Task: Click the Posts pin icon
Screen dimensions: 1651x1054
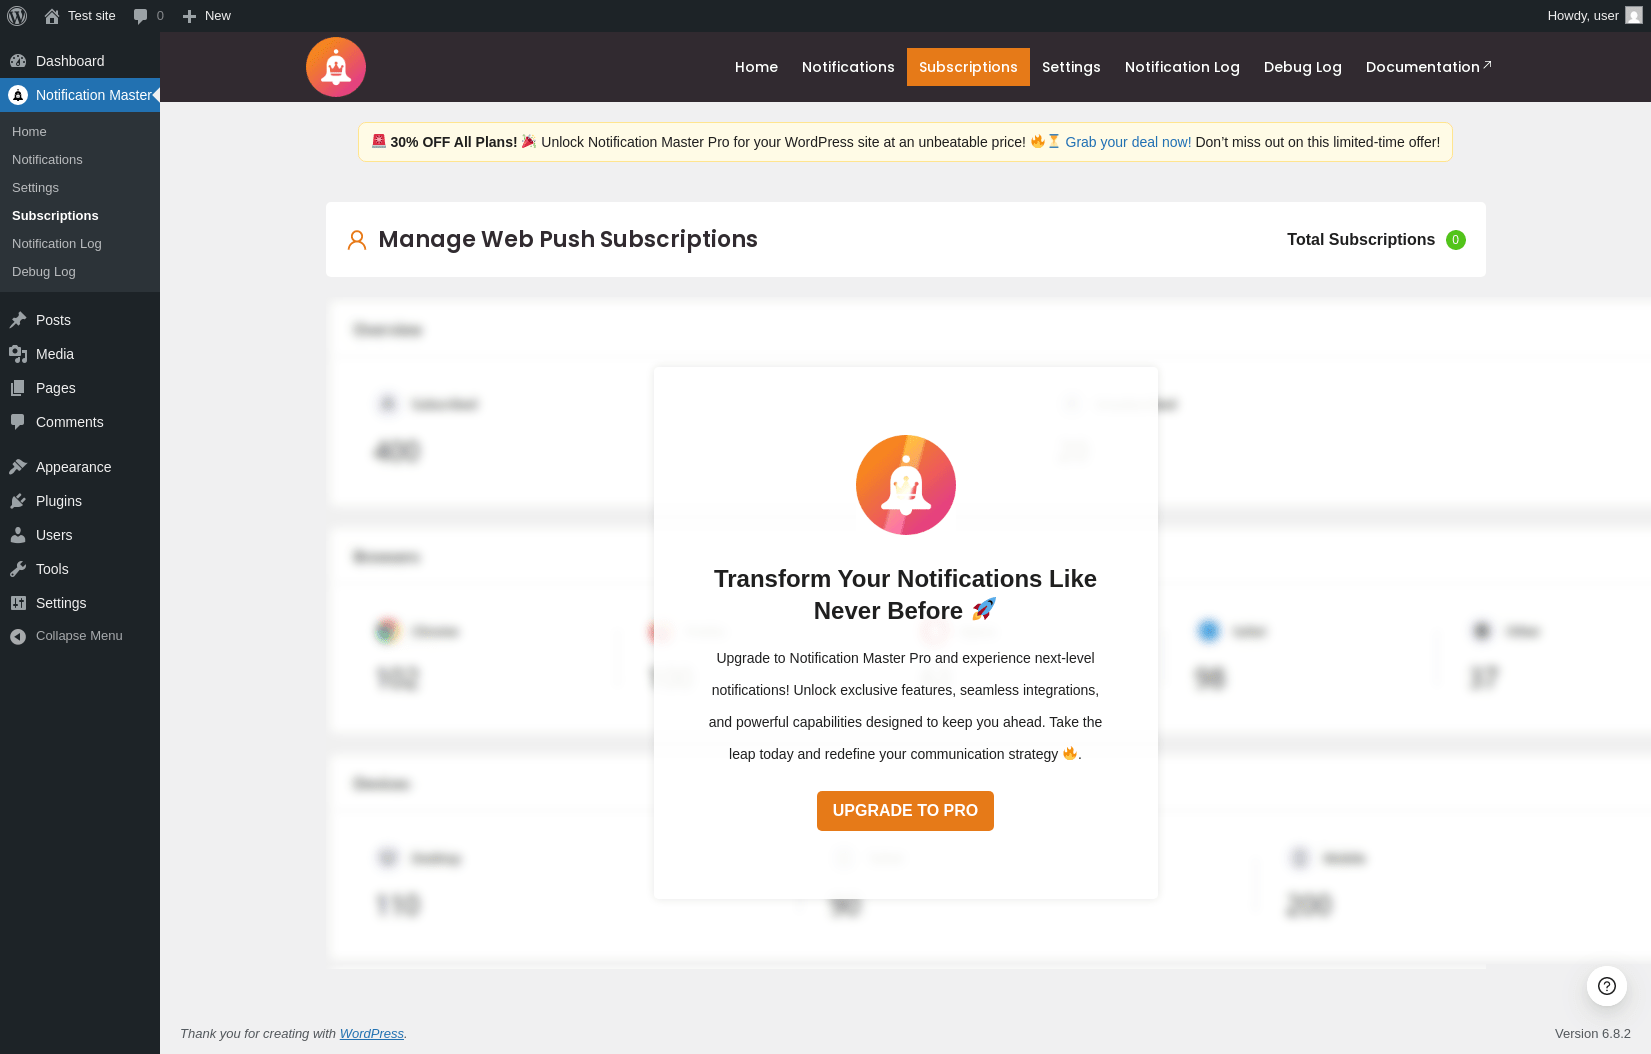Action: (18, 320)
